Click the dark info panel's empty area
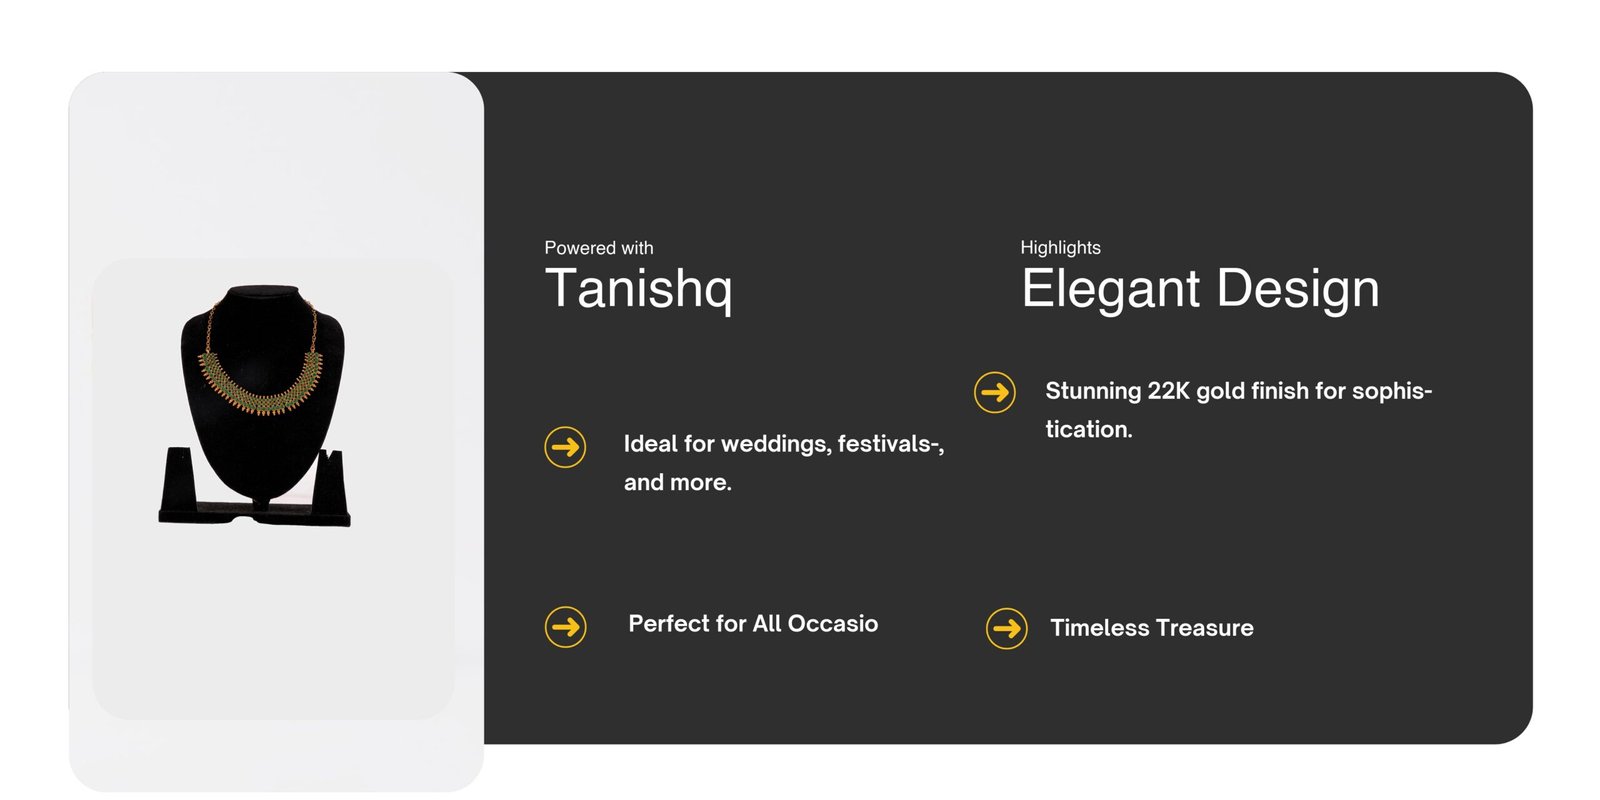 (x=1250, y=530)
